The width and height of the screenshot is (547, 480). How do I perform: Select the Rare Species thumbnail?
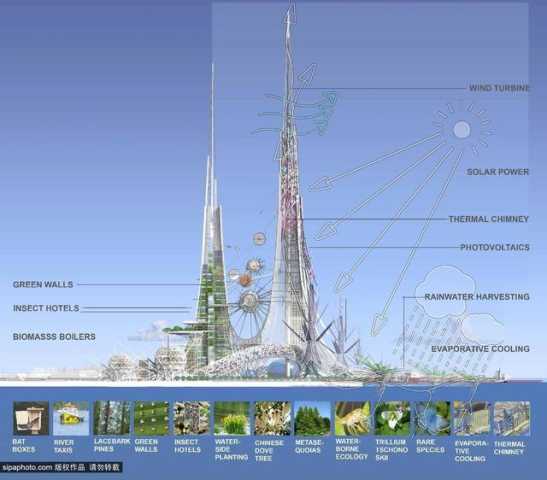(x=433, y=418)
